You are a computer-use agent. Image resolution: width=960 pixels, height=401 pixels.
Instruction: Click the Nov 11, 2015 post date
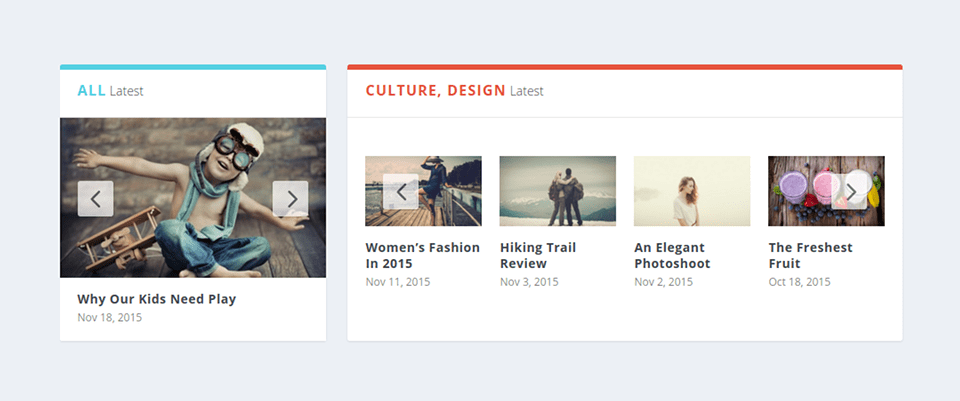(x=398, y=282)
